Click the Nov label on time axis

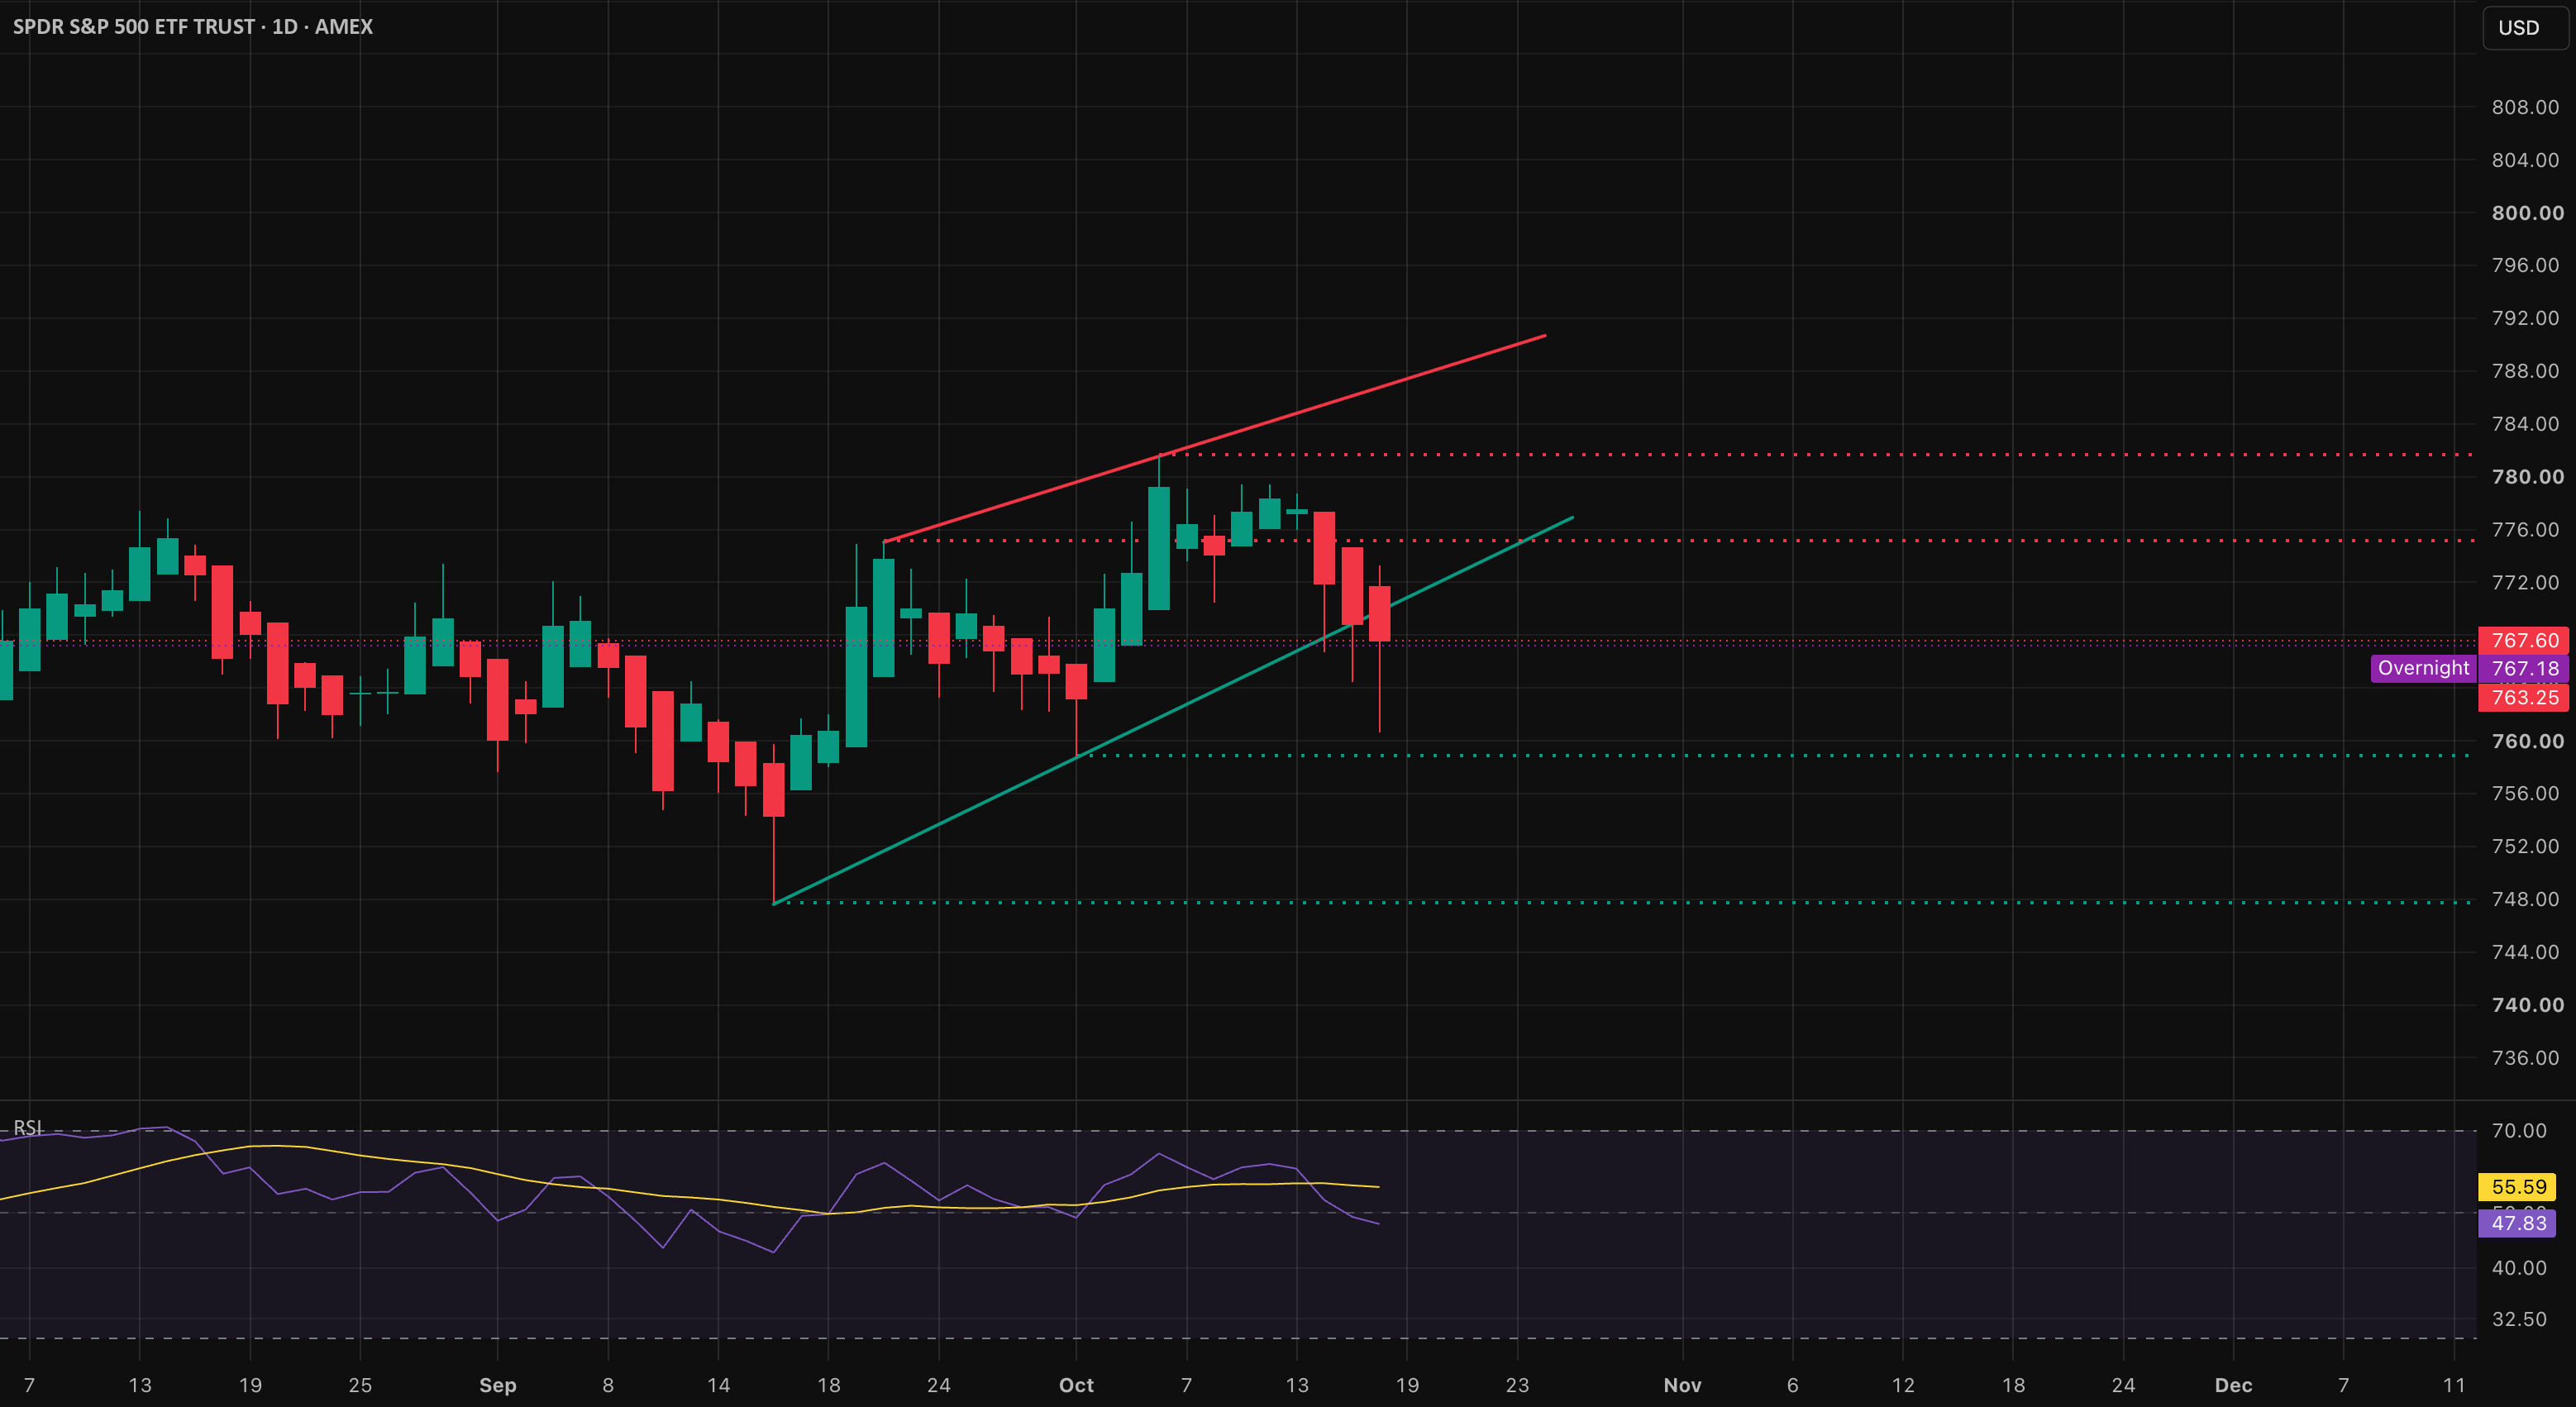[x=1682, y=1385]
